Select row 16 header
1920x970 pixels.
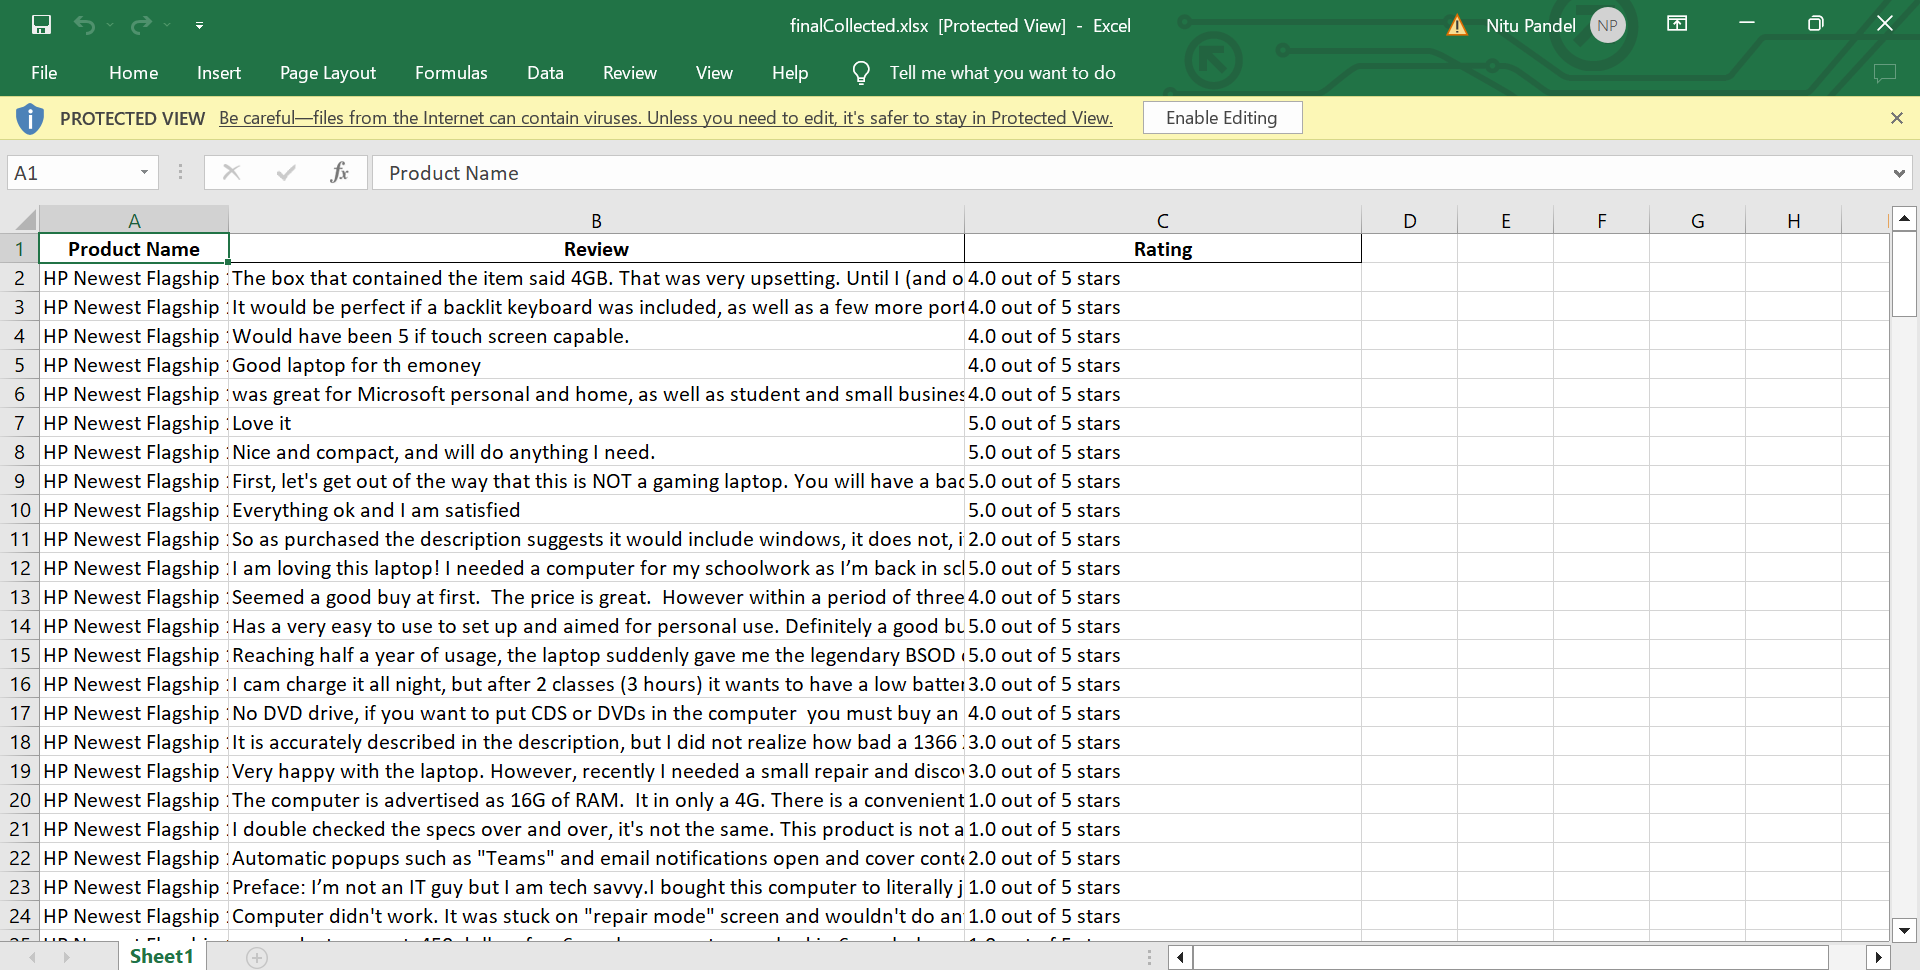click(x=19, y=684)
